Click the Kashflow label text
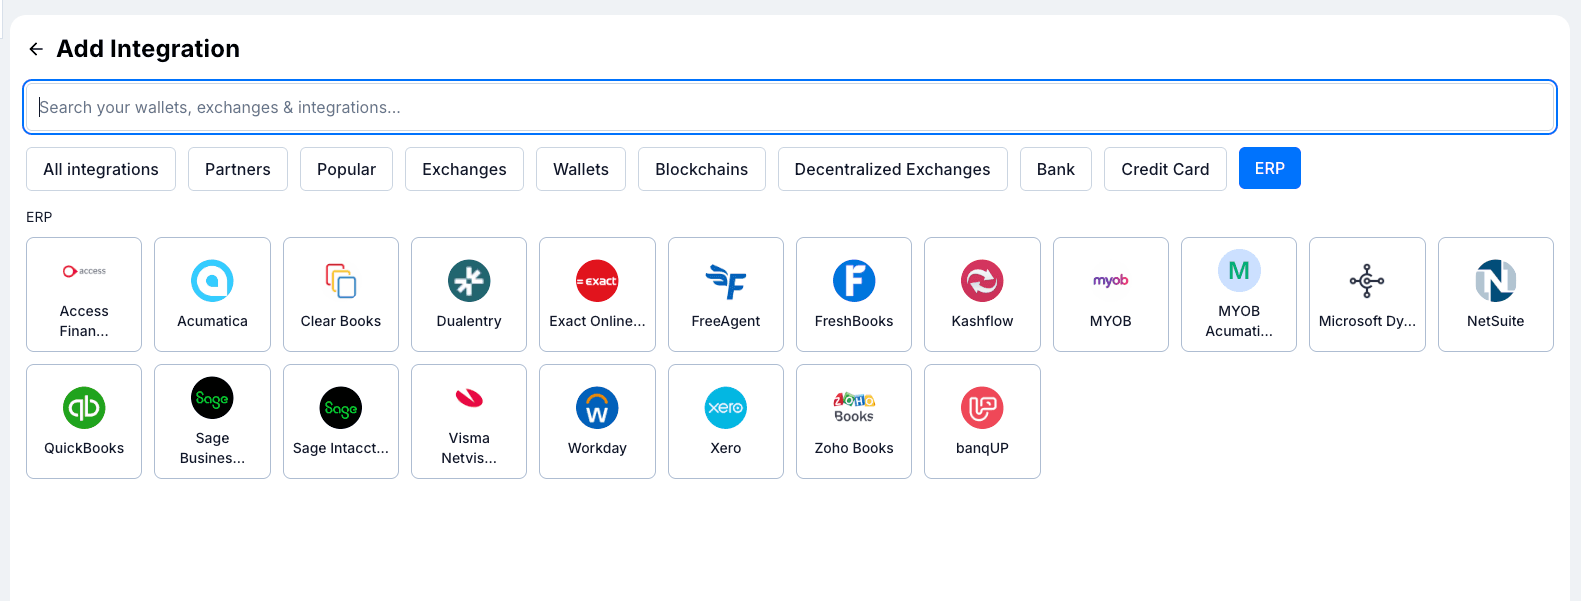Image resolution: width=1581 pixels, height=601 pixels. point(982,321)
